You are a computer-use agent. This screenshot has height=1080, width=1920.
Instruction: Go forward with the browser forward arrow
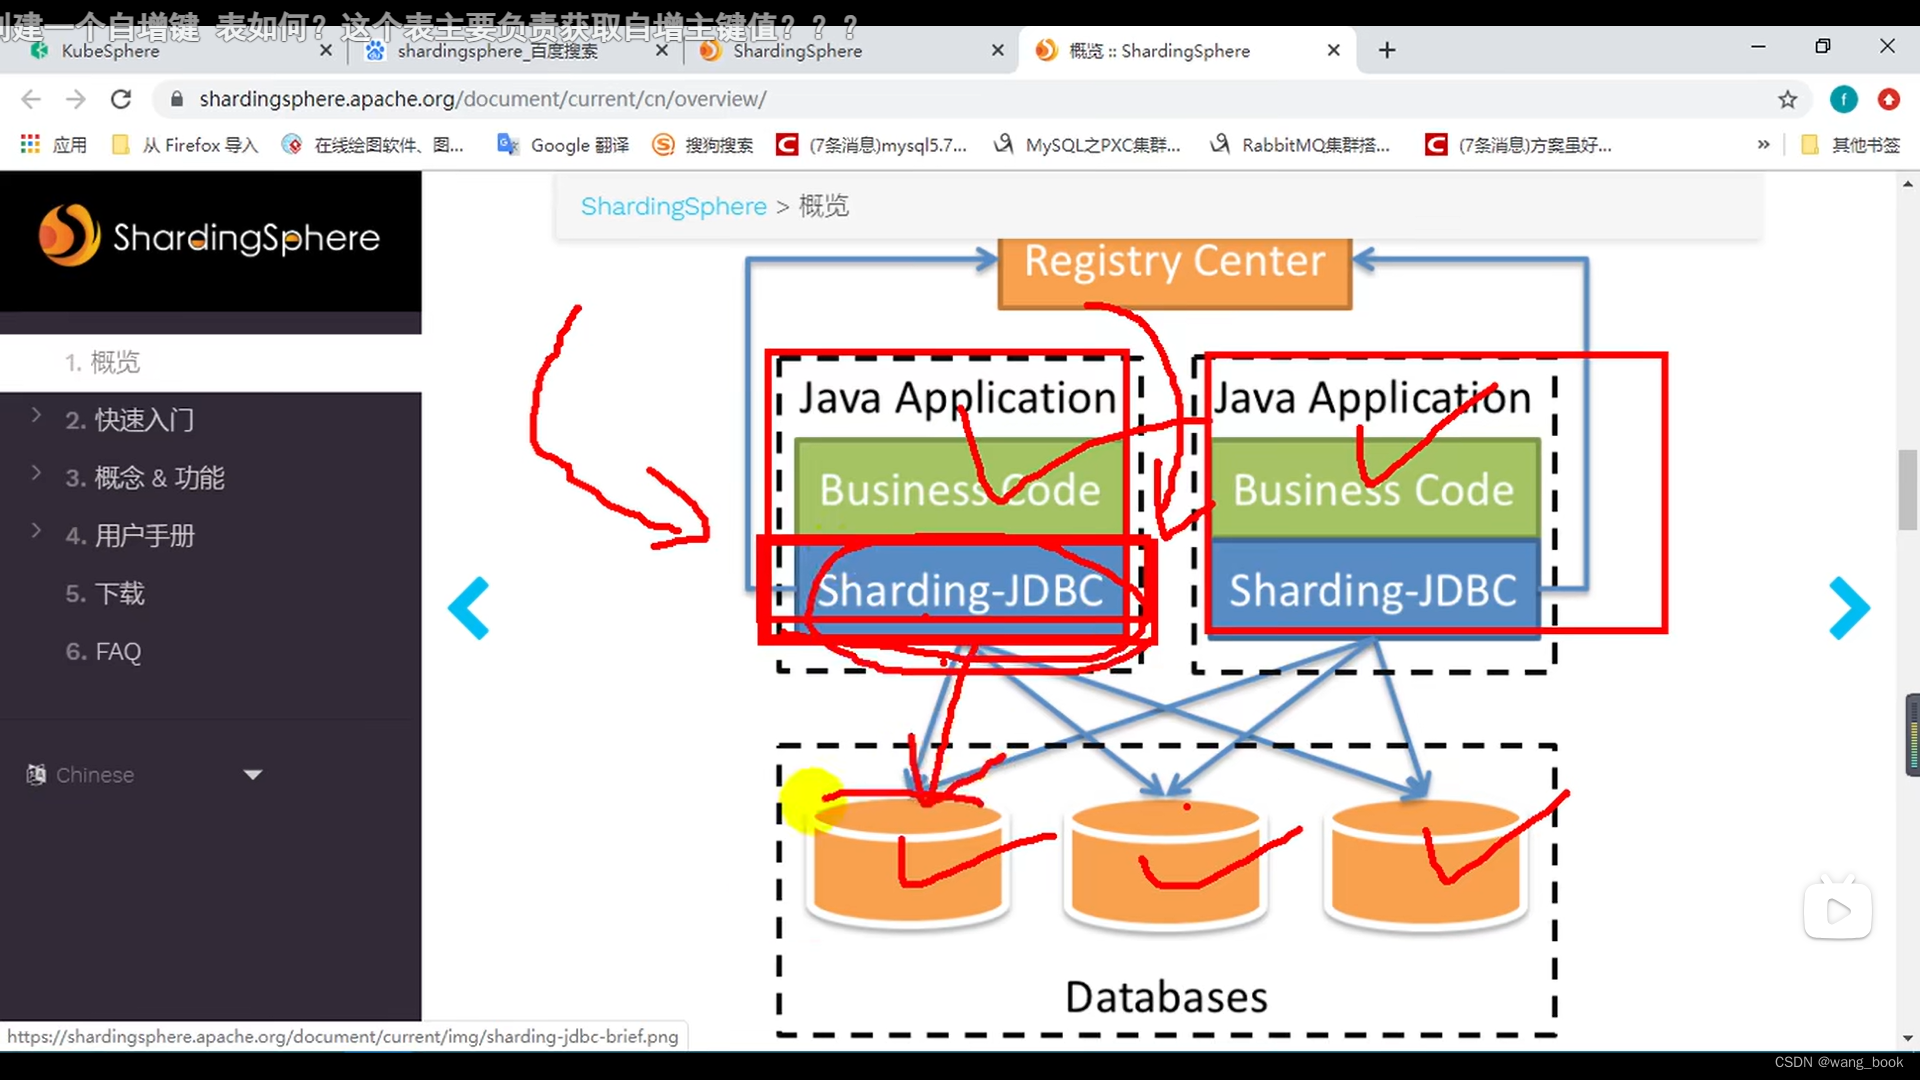[76, 99]
